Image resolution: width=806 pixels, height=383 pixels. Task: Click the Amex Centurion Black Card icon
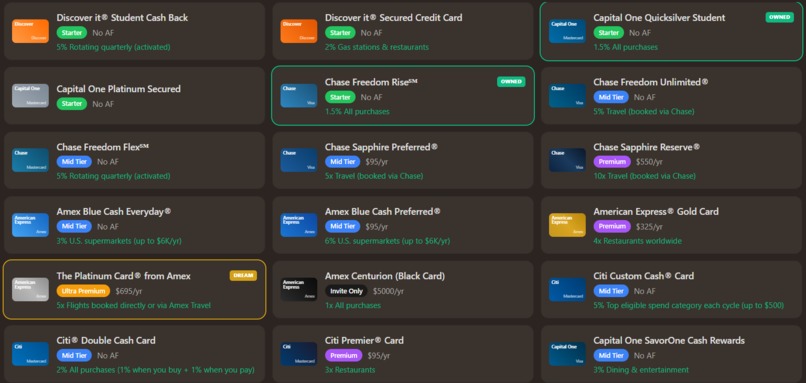click(x=299, y=289)
